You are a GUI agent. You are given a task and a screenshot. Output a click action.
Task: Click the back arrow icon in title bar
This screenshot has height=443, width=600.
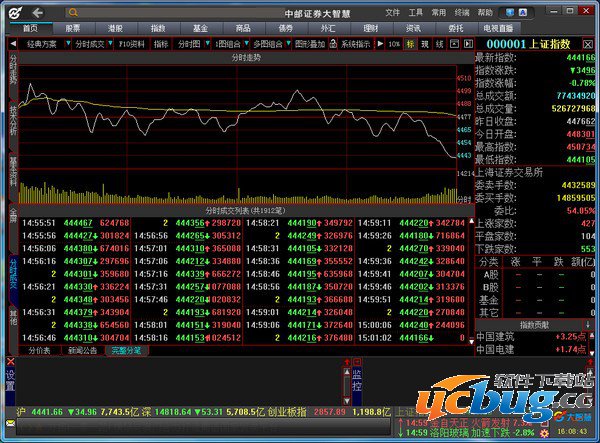[38, 13]
